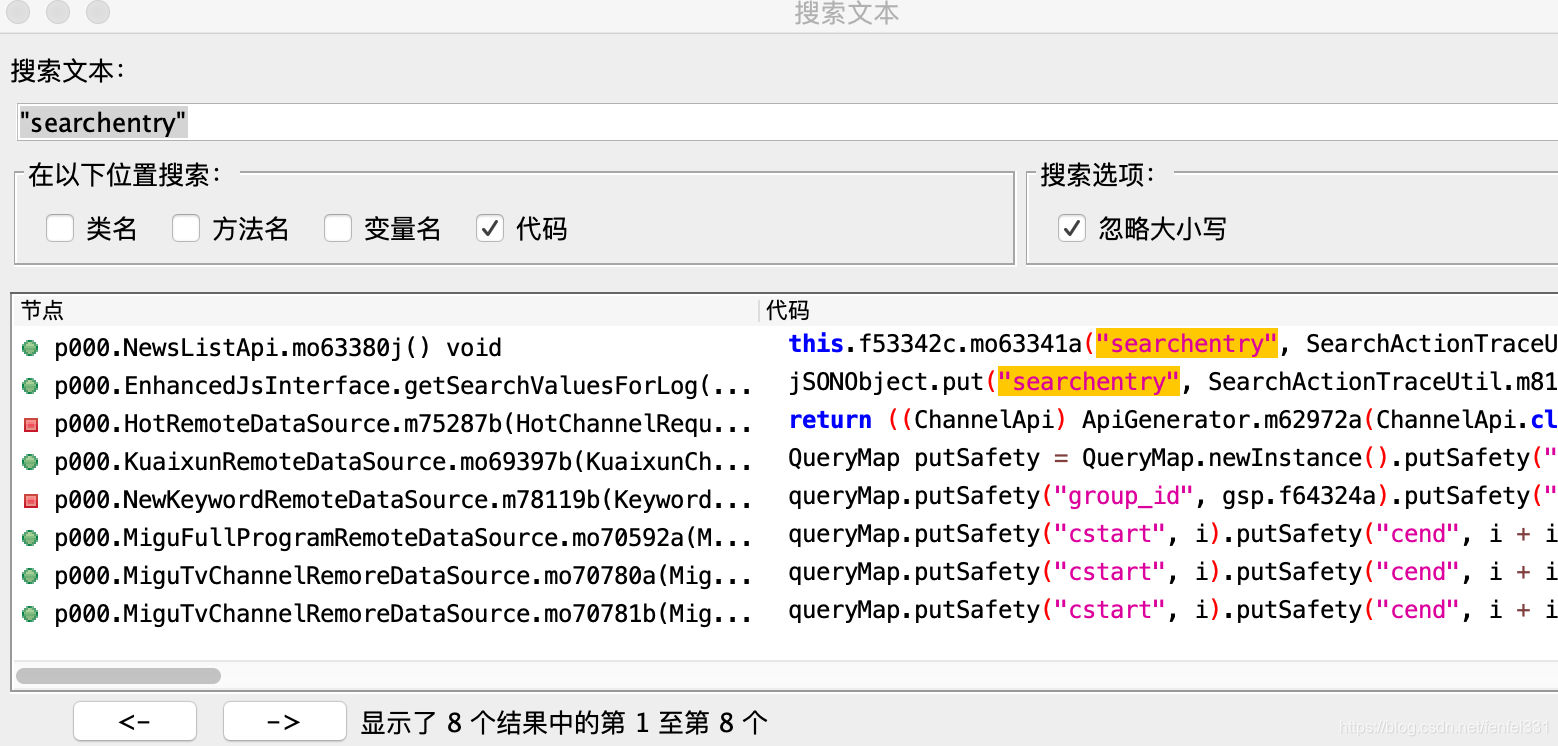Click the green icon beside MiguTvChannelRemoreDataSource.mo70781b
The width and height of the screenshot is (1558, 746).
(30, 614)
